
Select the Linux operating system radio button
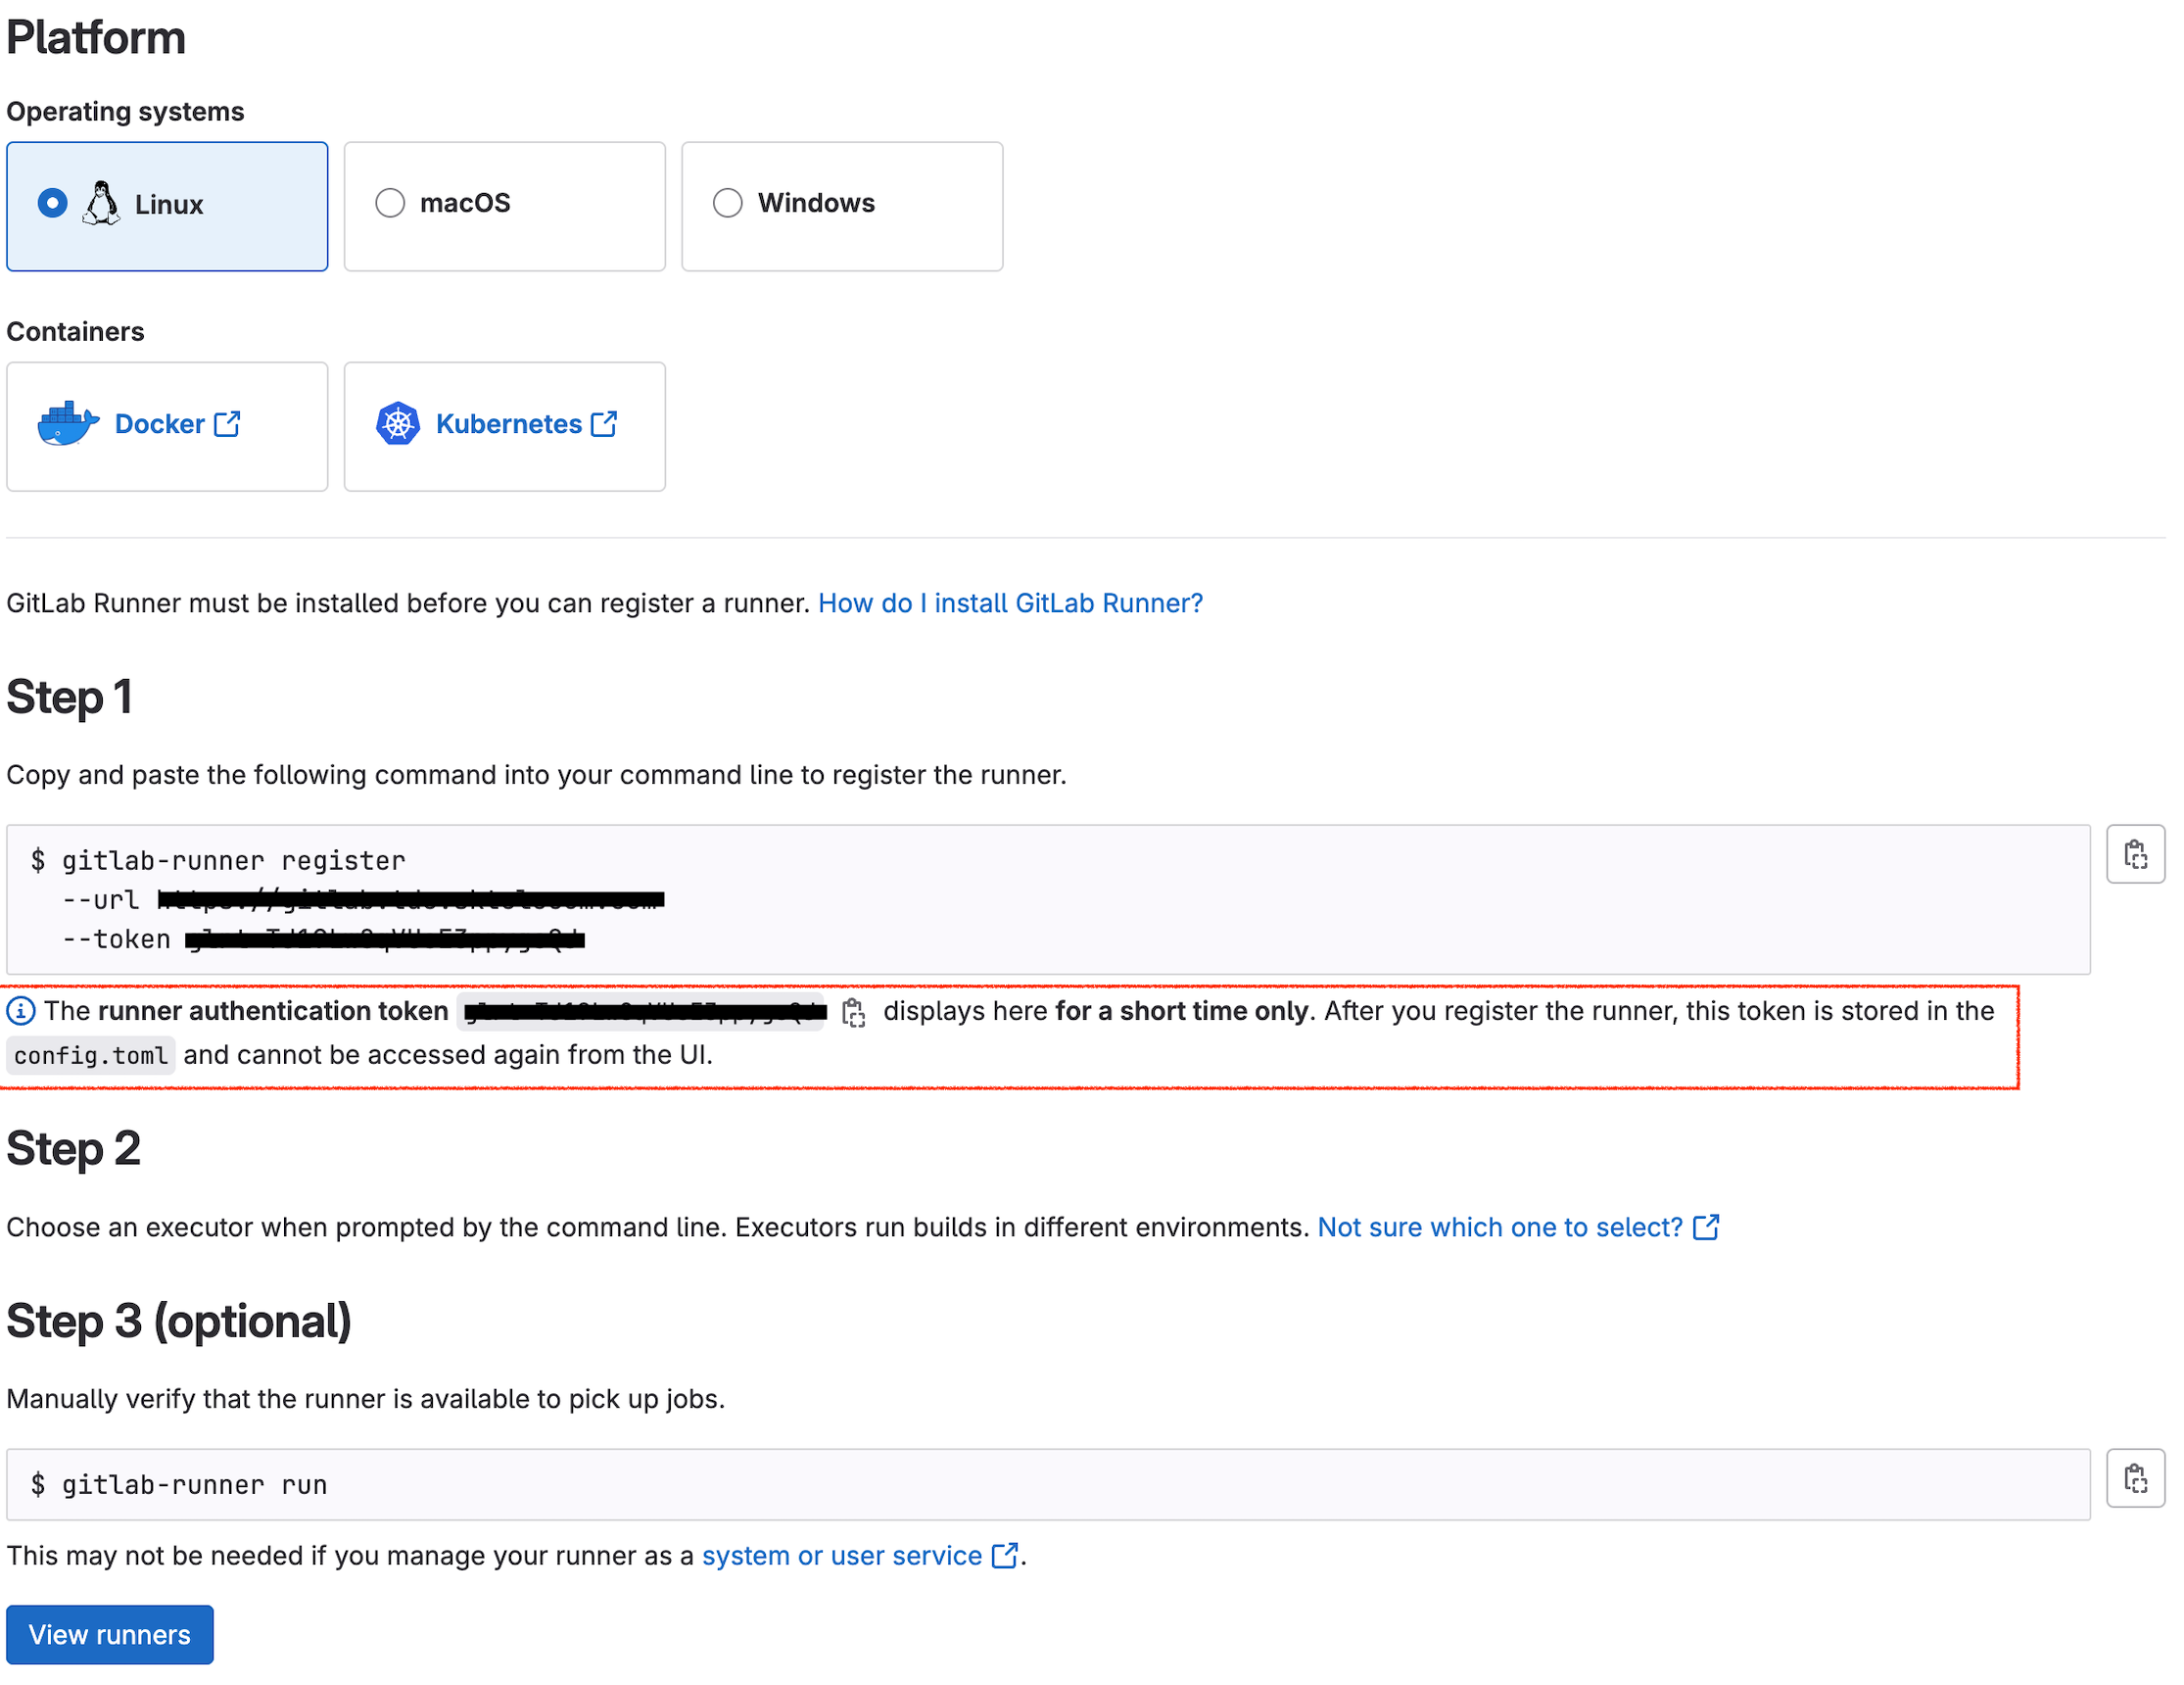coord(52,203)
